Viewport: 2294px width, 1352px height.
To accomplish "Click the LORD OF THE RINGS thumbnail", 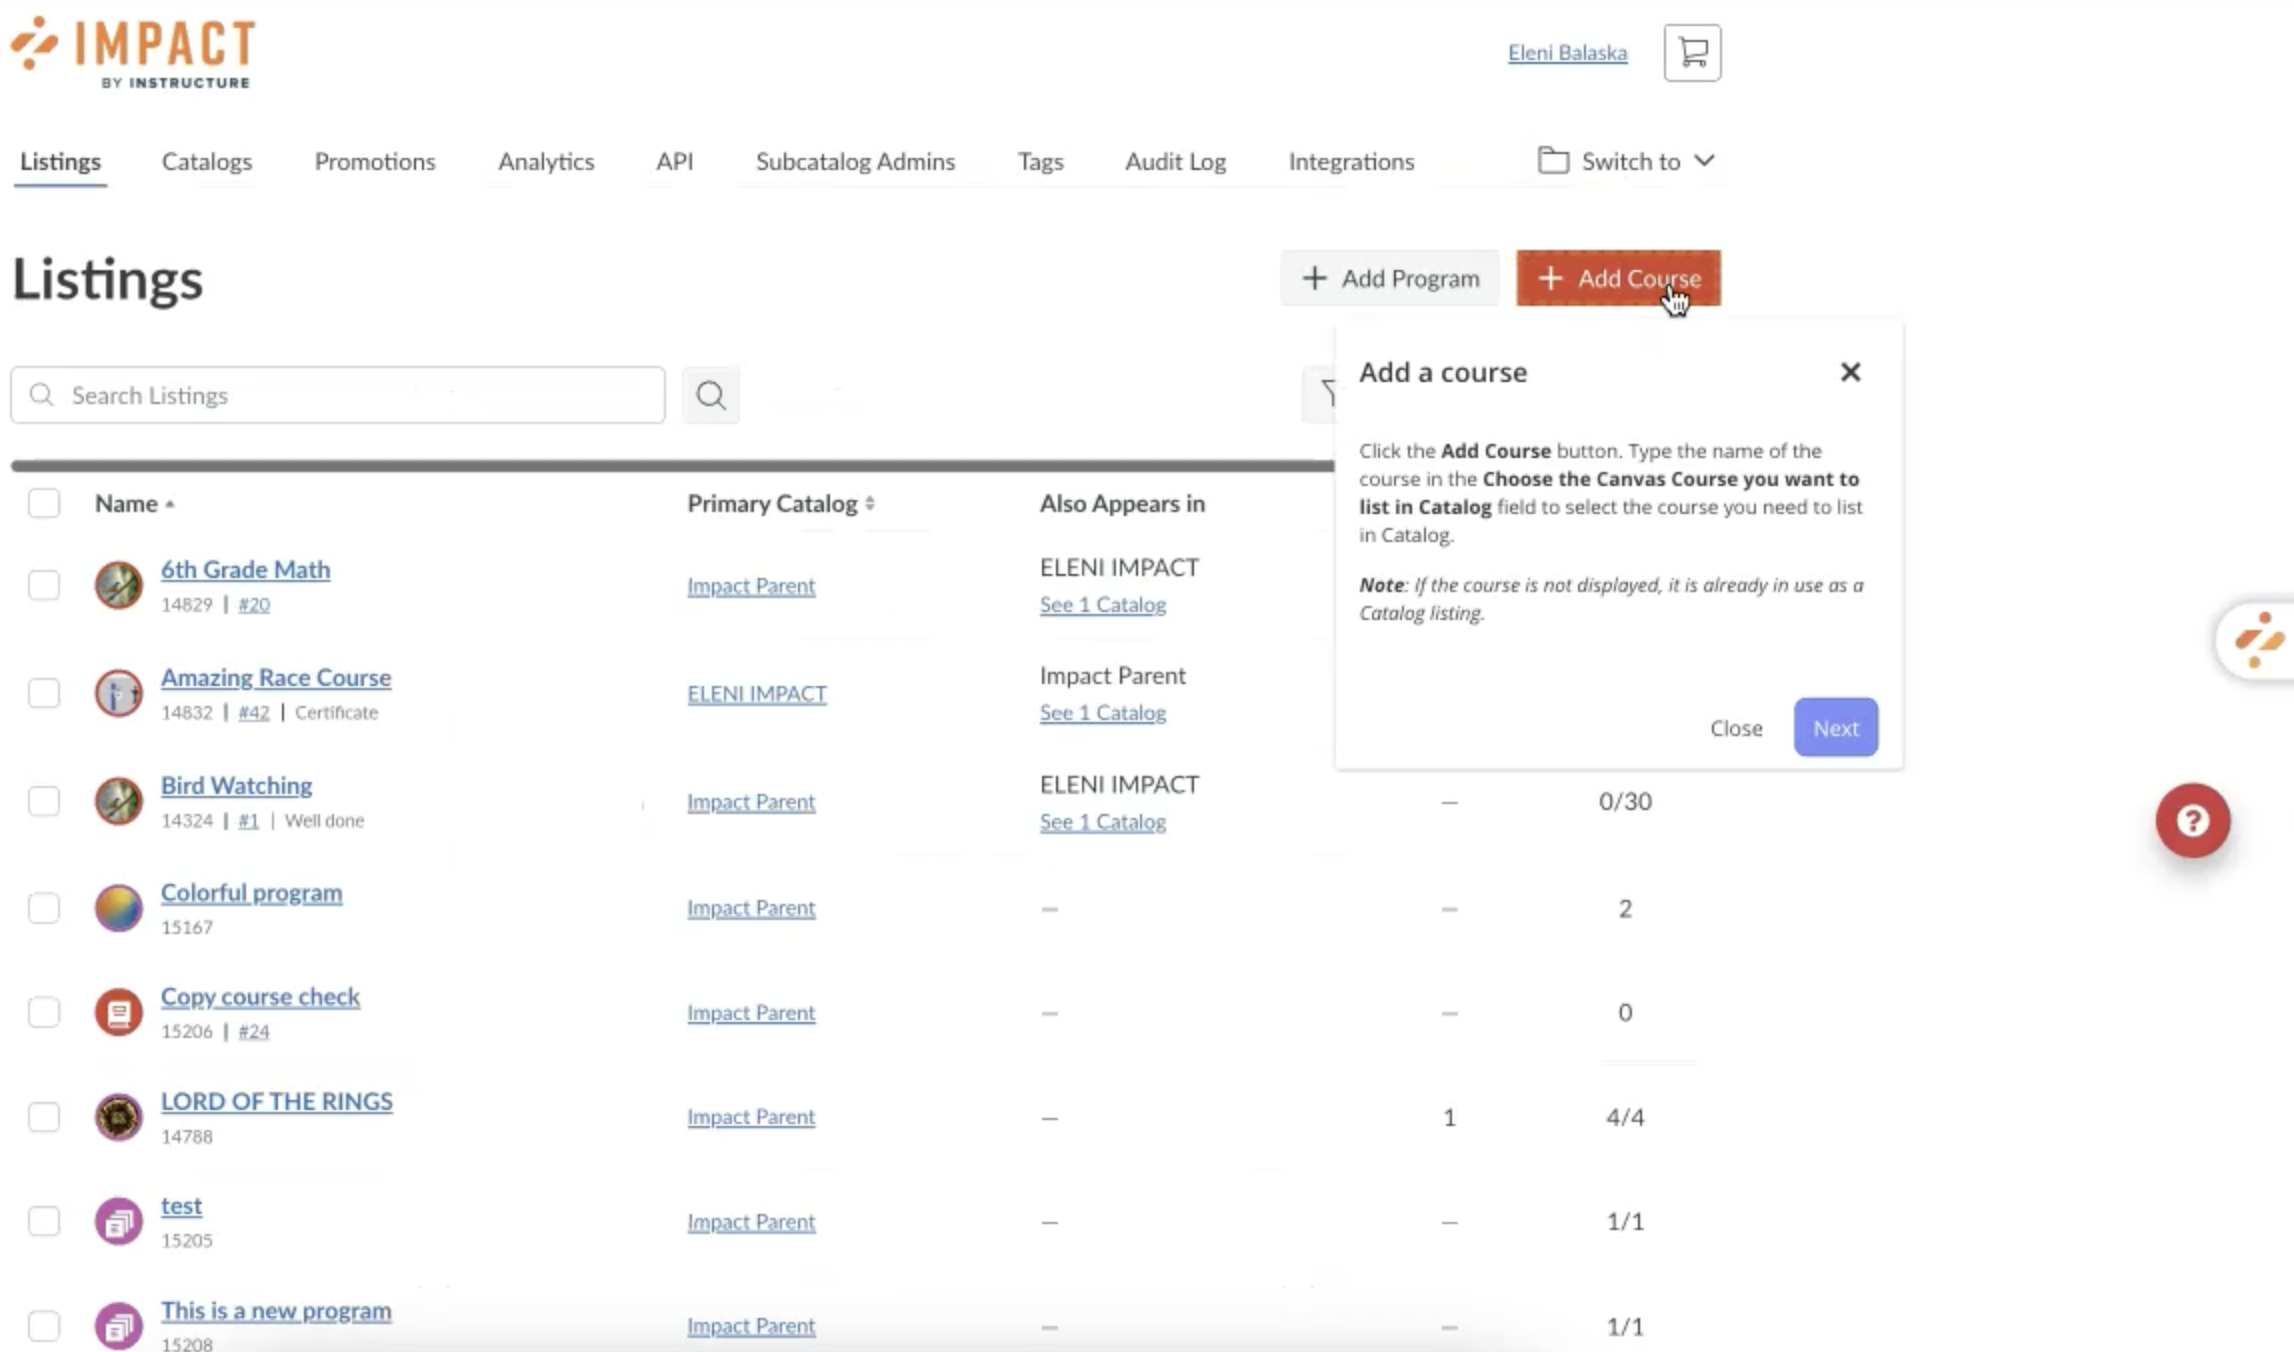I will pos(118,1116).
